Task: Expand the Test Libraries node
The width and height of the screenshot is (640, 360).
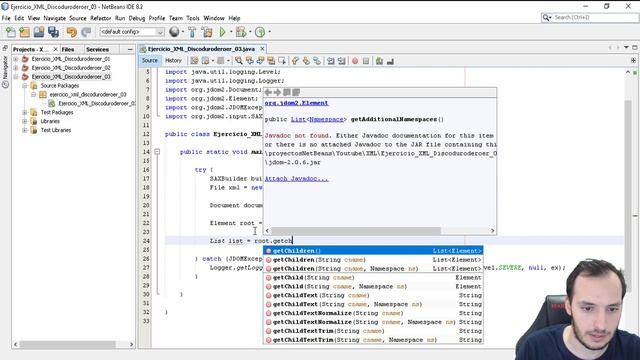Action: [25, 130]
